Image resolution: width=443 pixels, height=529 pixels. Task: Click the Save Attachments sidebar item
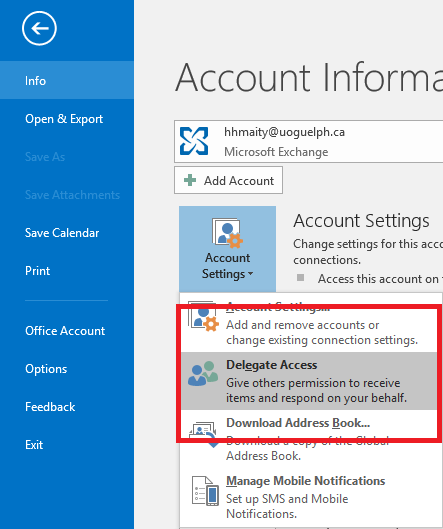pos(73,195)
